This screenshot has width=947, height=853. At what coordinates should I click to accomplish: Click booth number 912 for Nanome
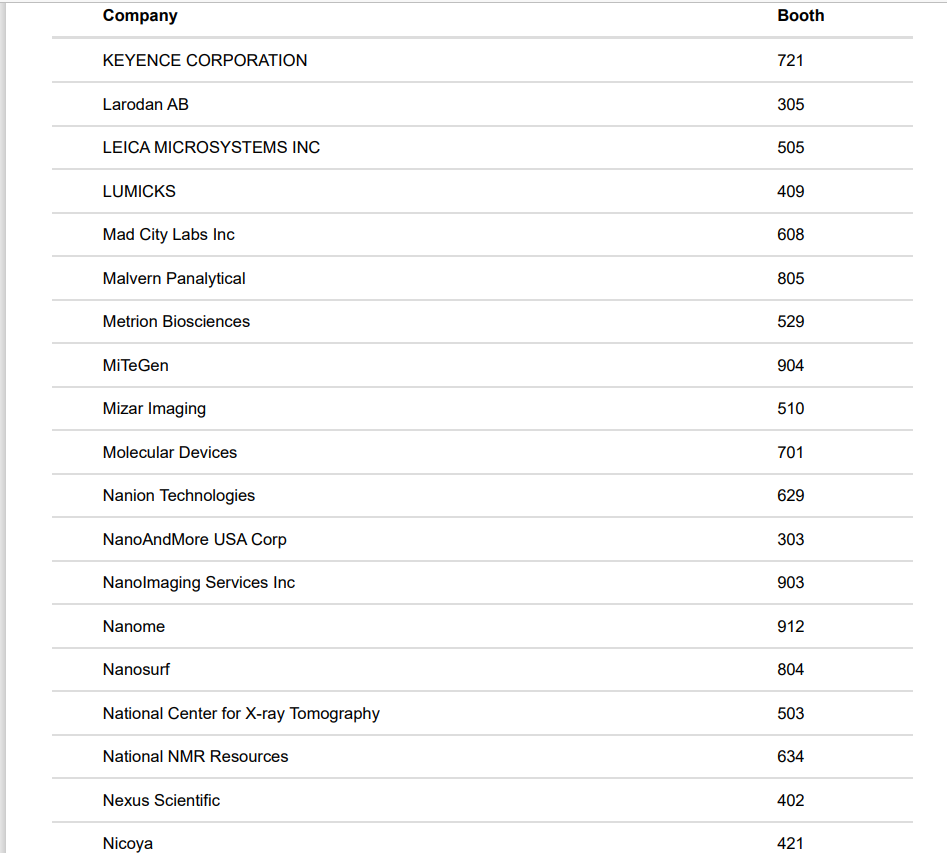tap(790, 627)
